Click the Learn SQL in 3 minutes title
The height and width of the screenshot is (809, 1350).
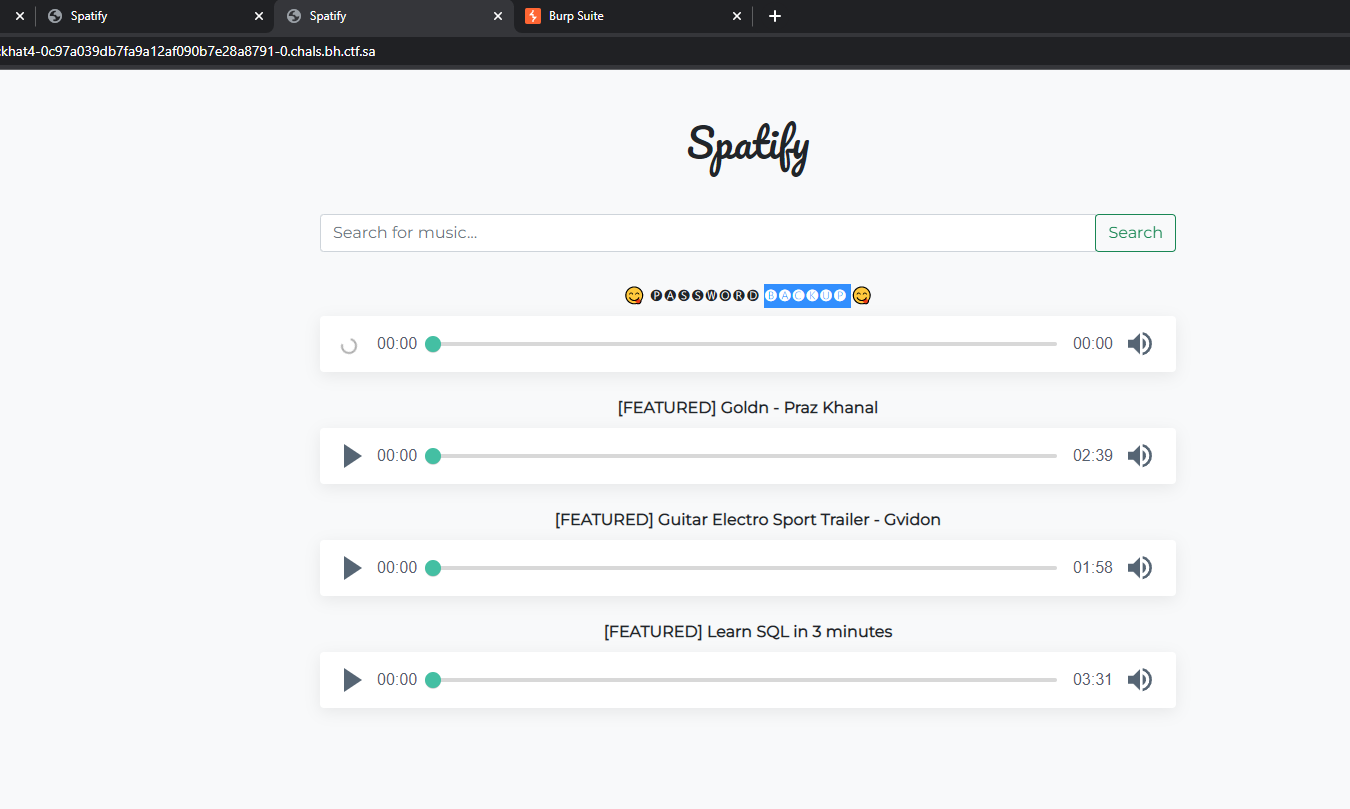748,631
